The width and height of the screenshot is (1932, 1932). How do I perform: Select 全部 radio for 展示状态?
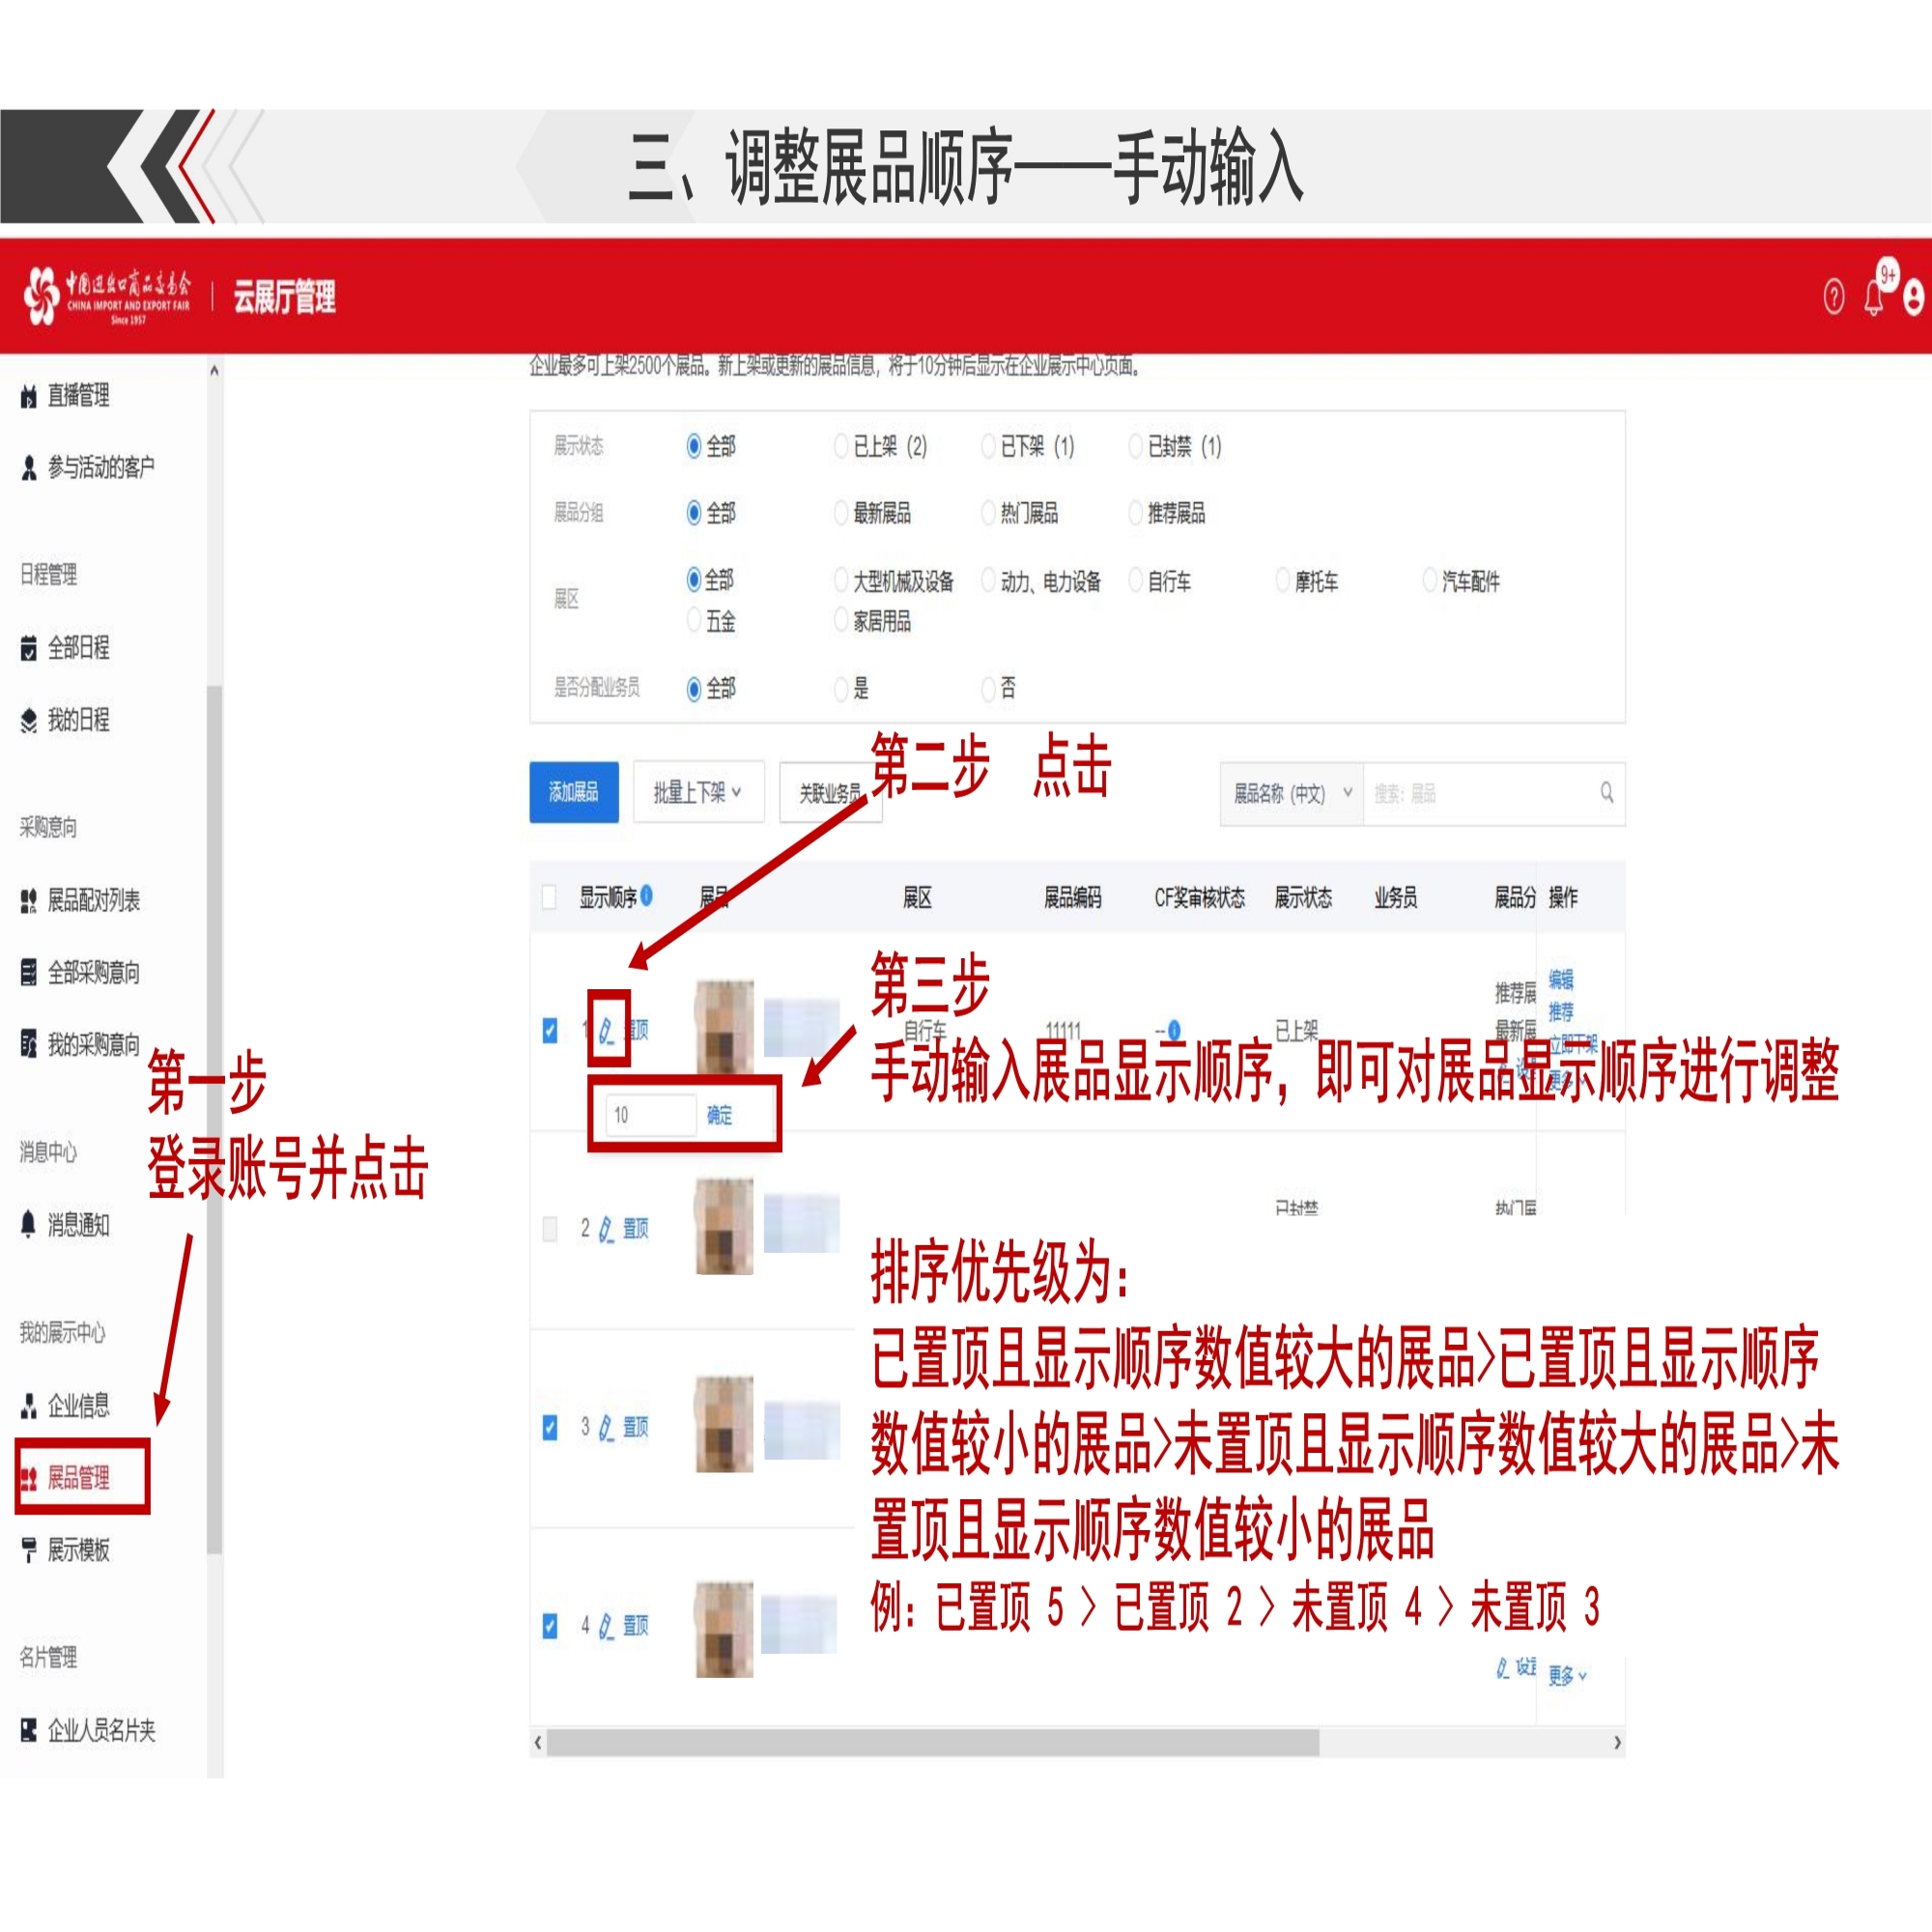pos(694,446)
